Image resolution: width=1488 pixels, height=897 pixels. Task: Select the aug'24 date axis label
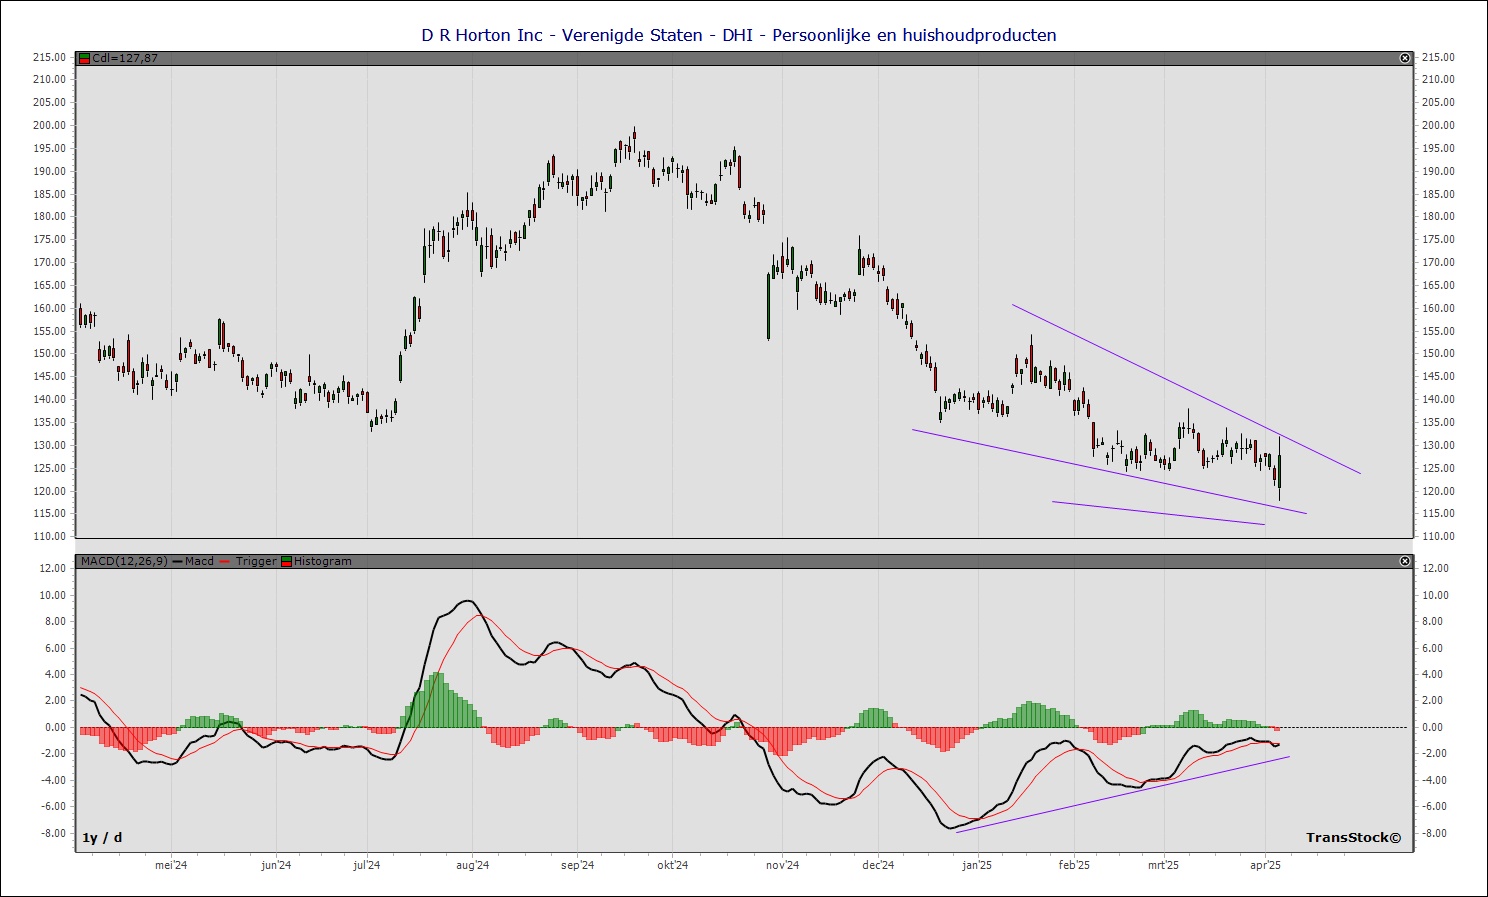tap(472, 865)
